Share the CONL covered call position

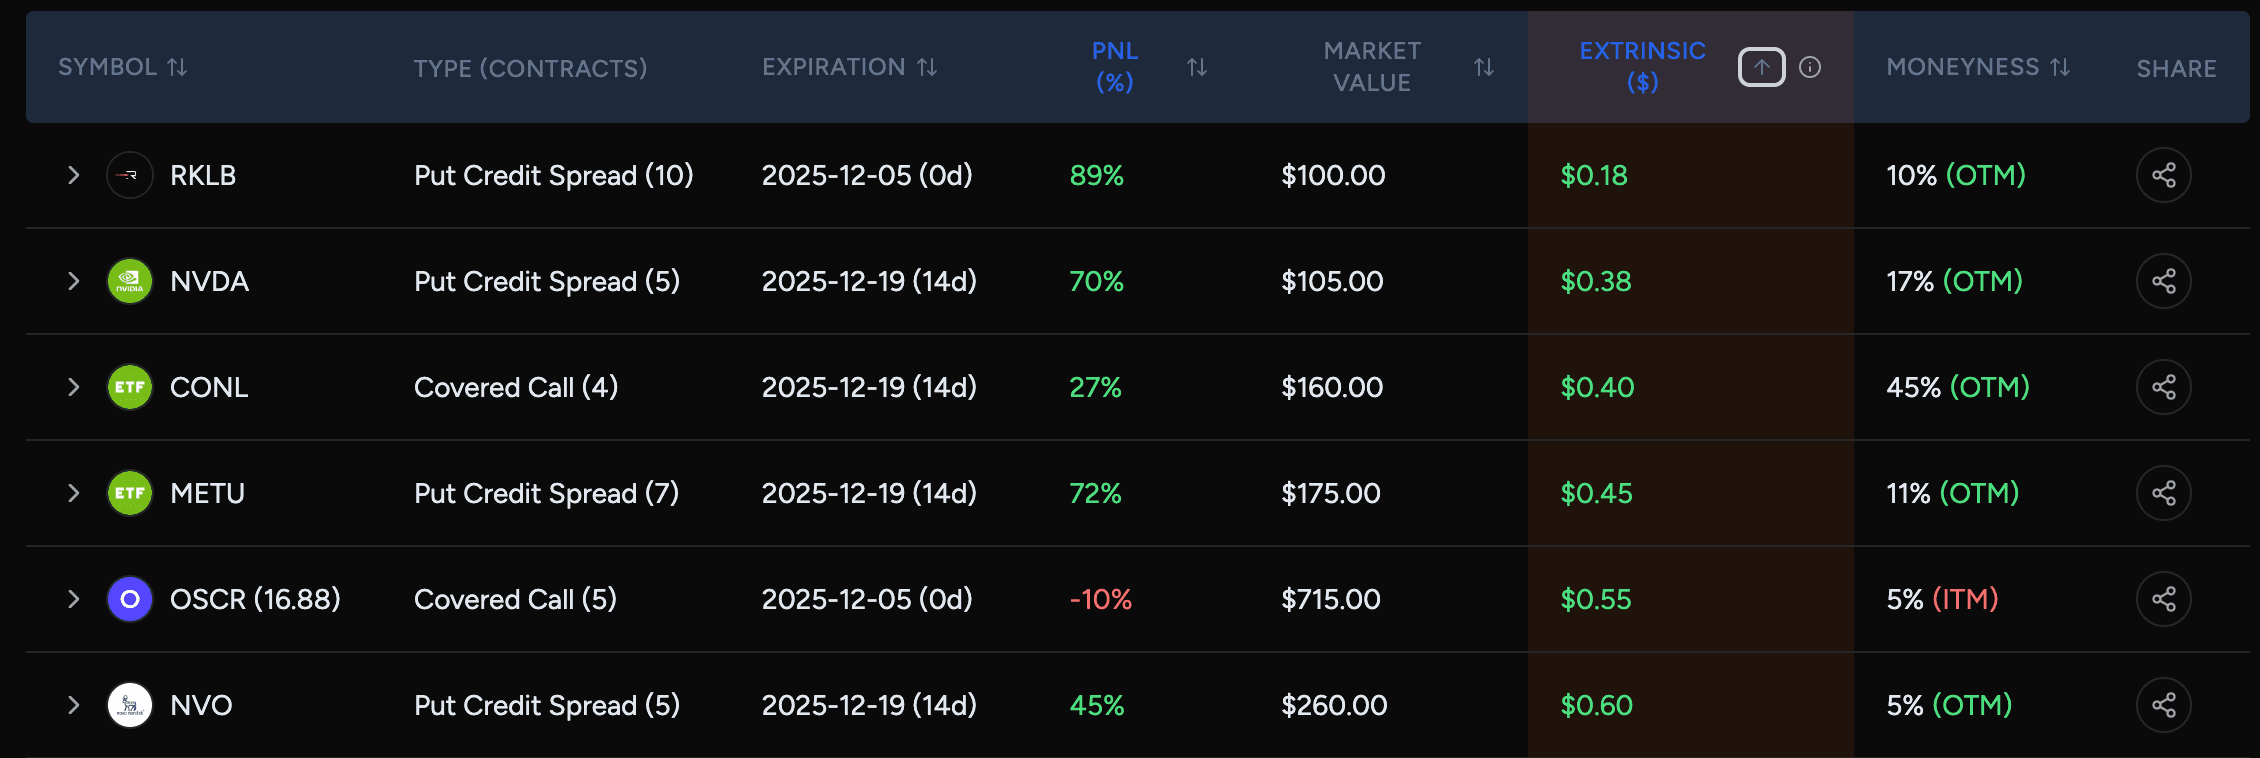[2163, 387]
